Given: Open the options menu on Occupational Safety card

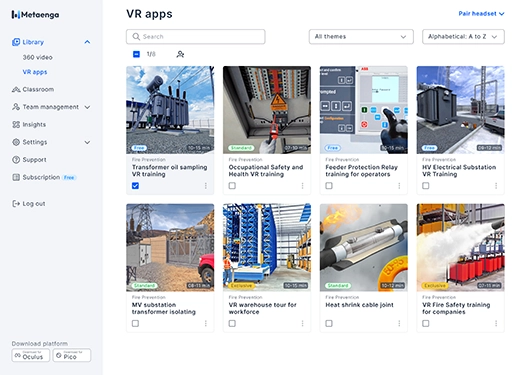Looking at the screenshot, I should coord(302,186).
